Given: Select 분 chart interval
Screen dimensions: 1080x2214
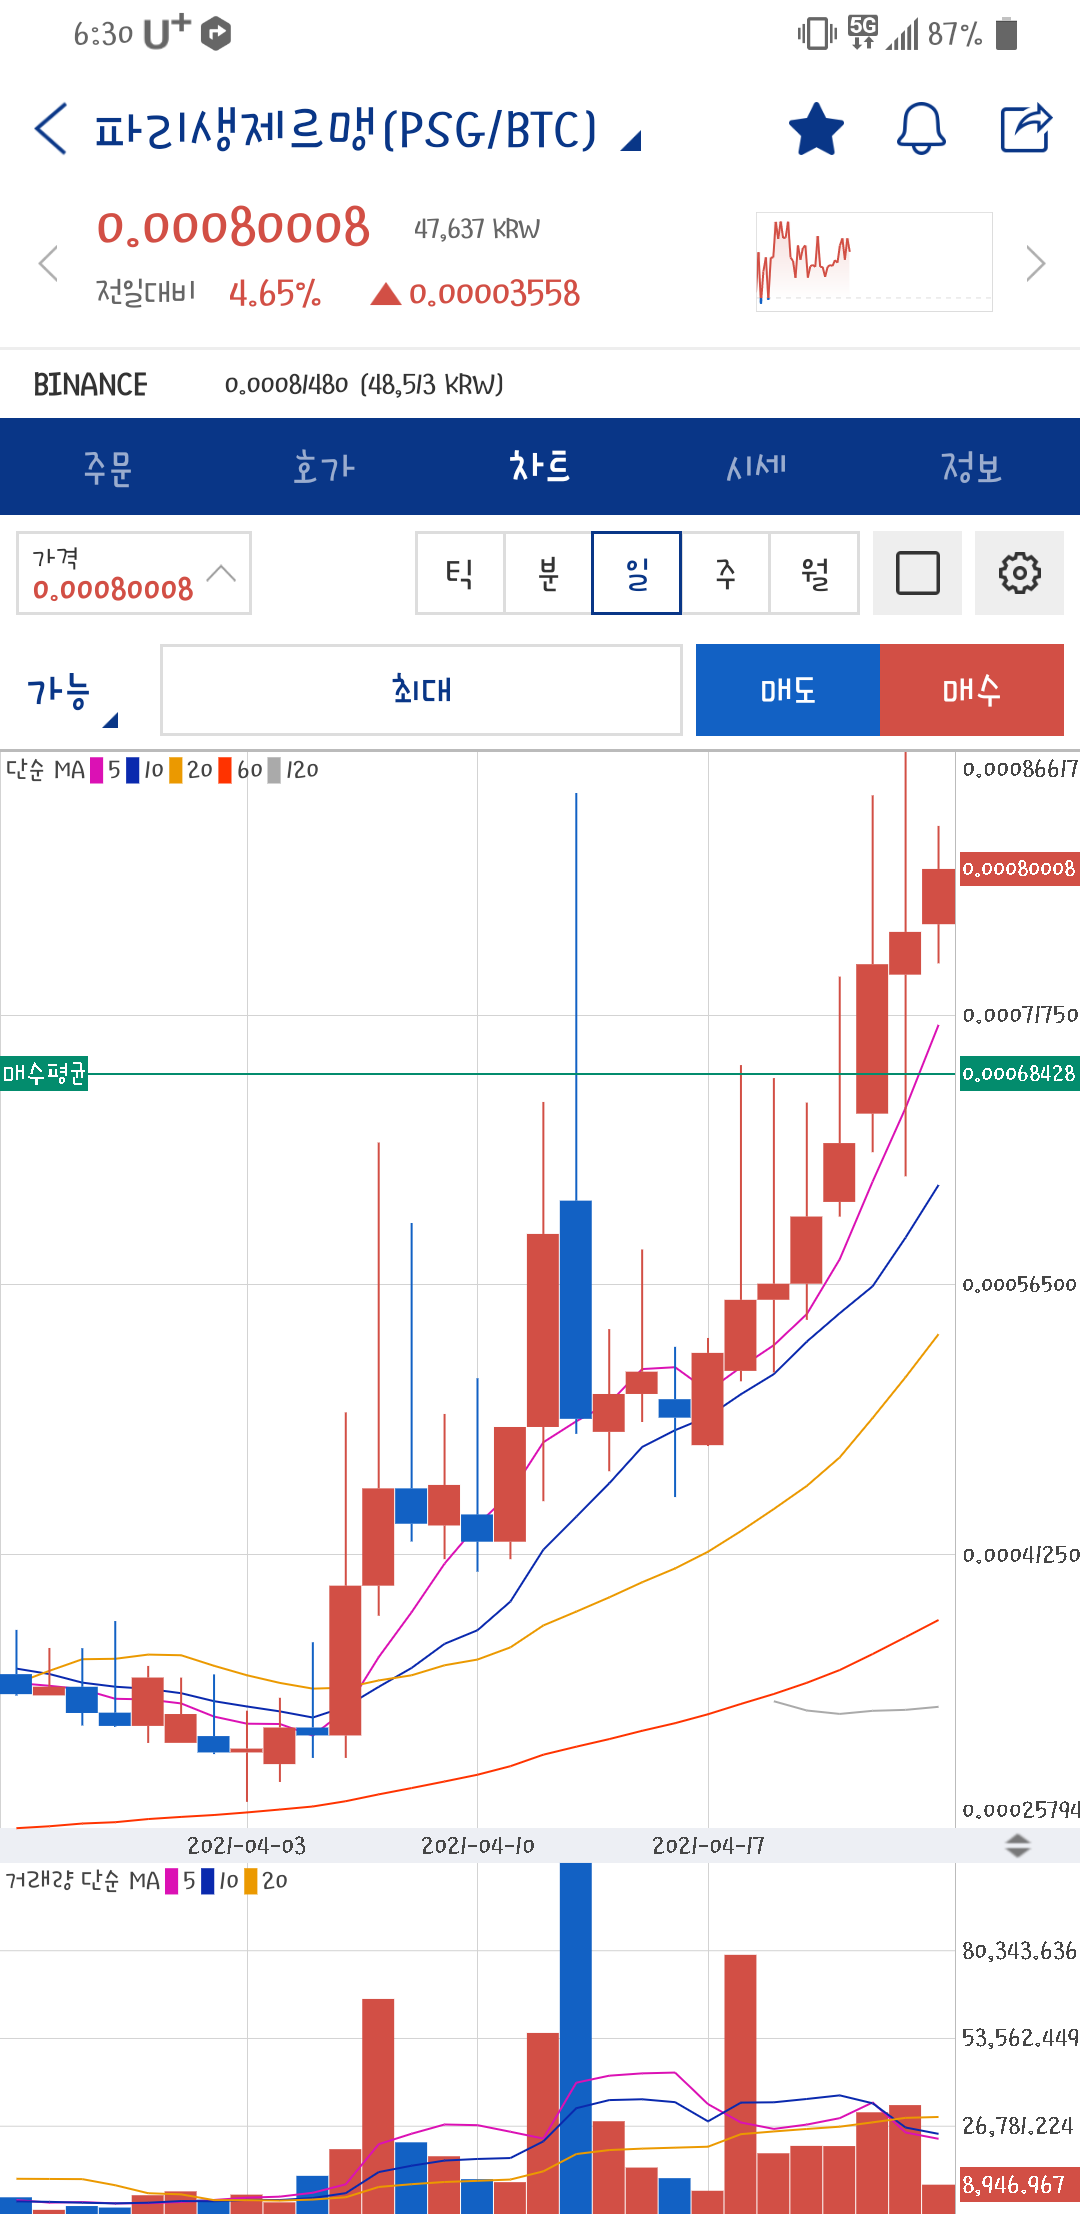Looking at the screenshot, I should coord(548,573).
